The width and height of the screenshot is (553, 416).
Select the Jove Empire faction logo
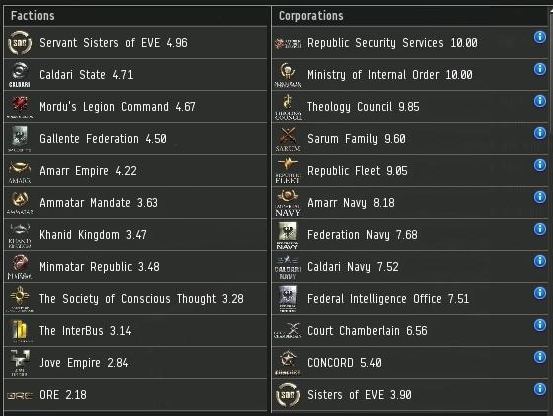[20, 363]
